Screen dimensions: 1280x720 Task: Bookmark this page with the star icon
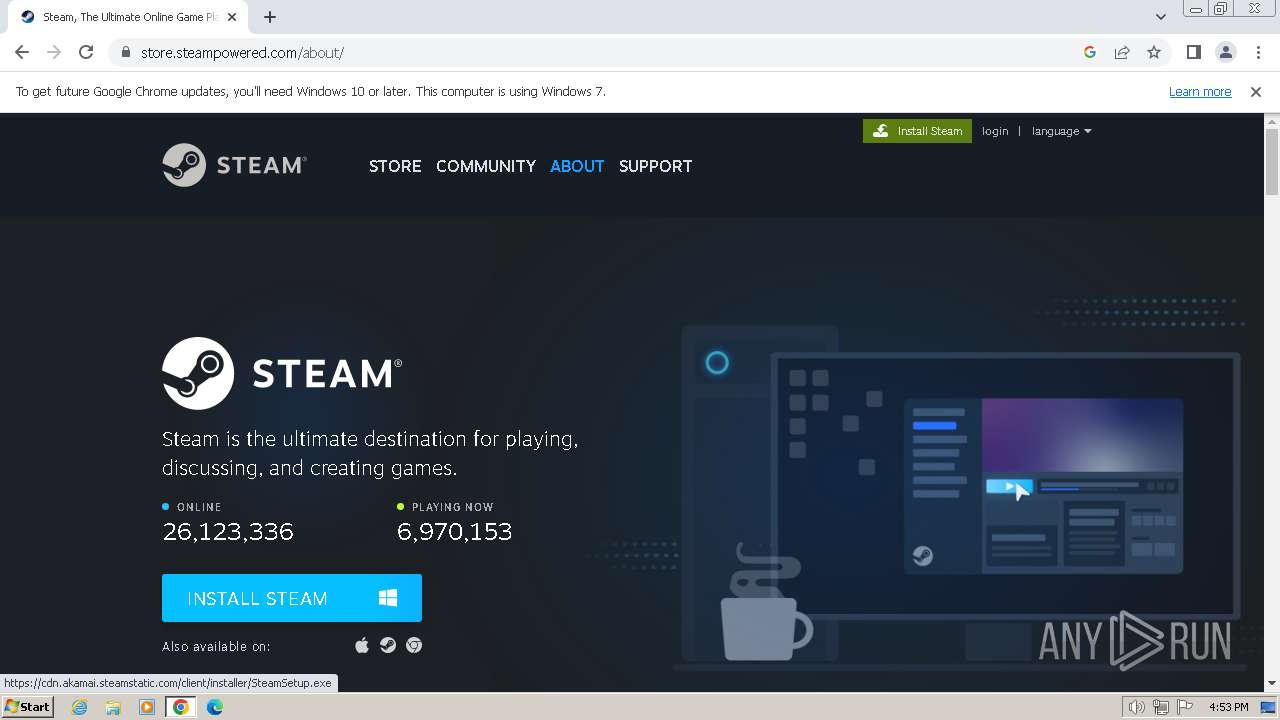[1154, 52]
